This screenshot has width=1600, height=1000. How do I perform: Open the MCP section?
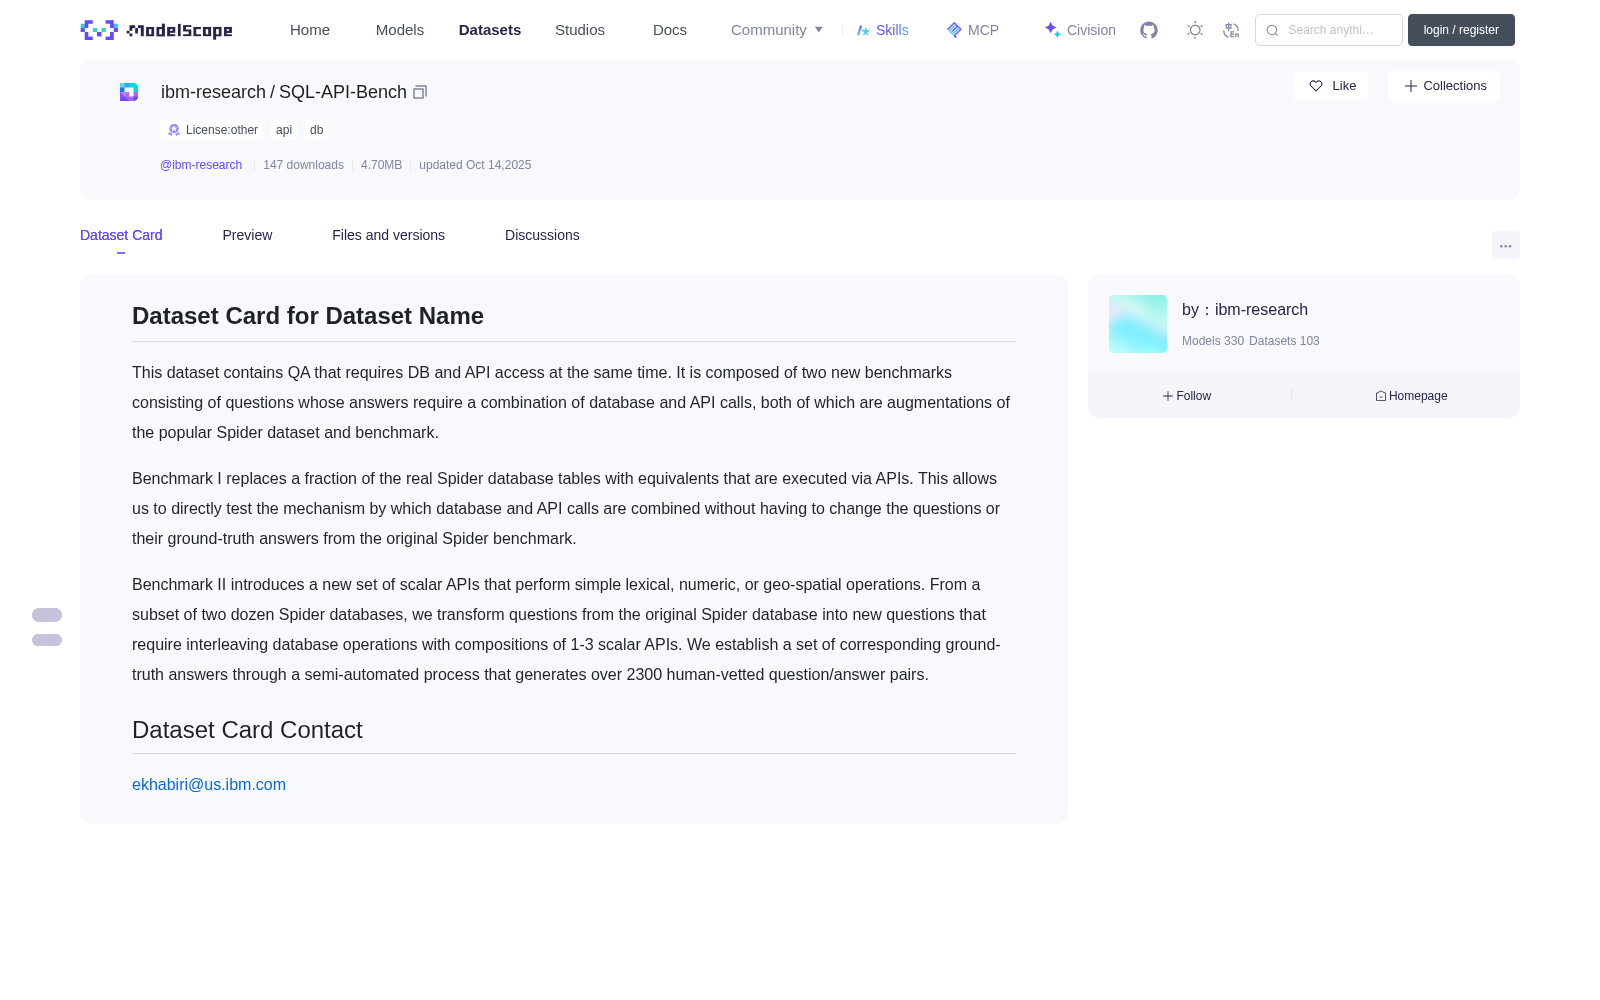coord(972,30)
